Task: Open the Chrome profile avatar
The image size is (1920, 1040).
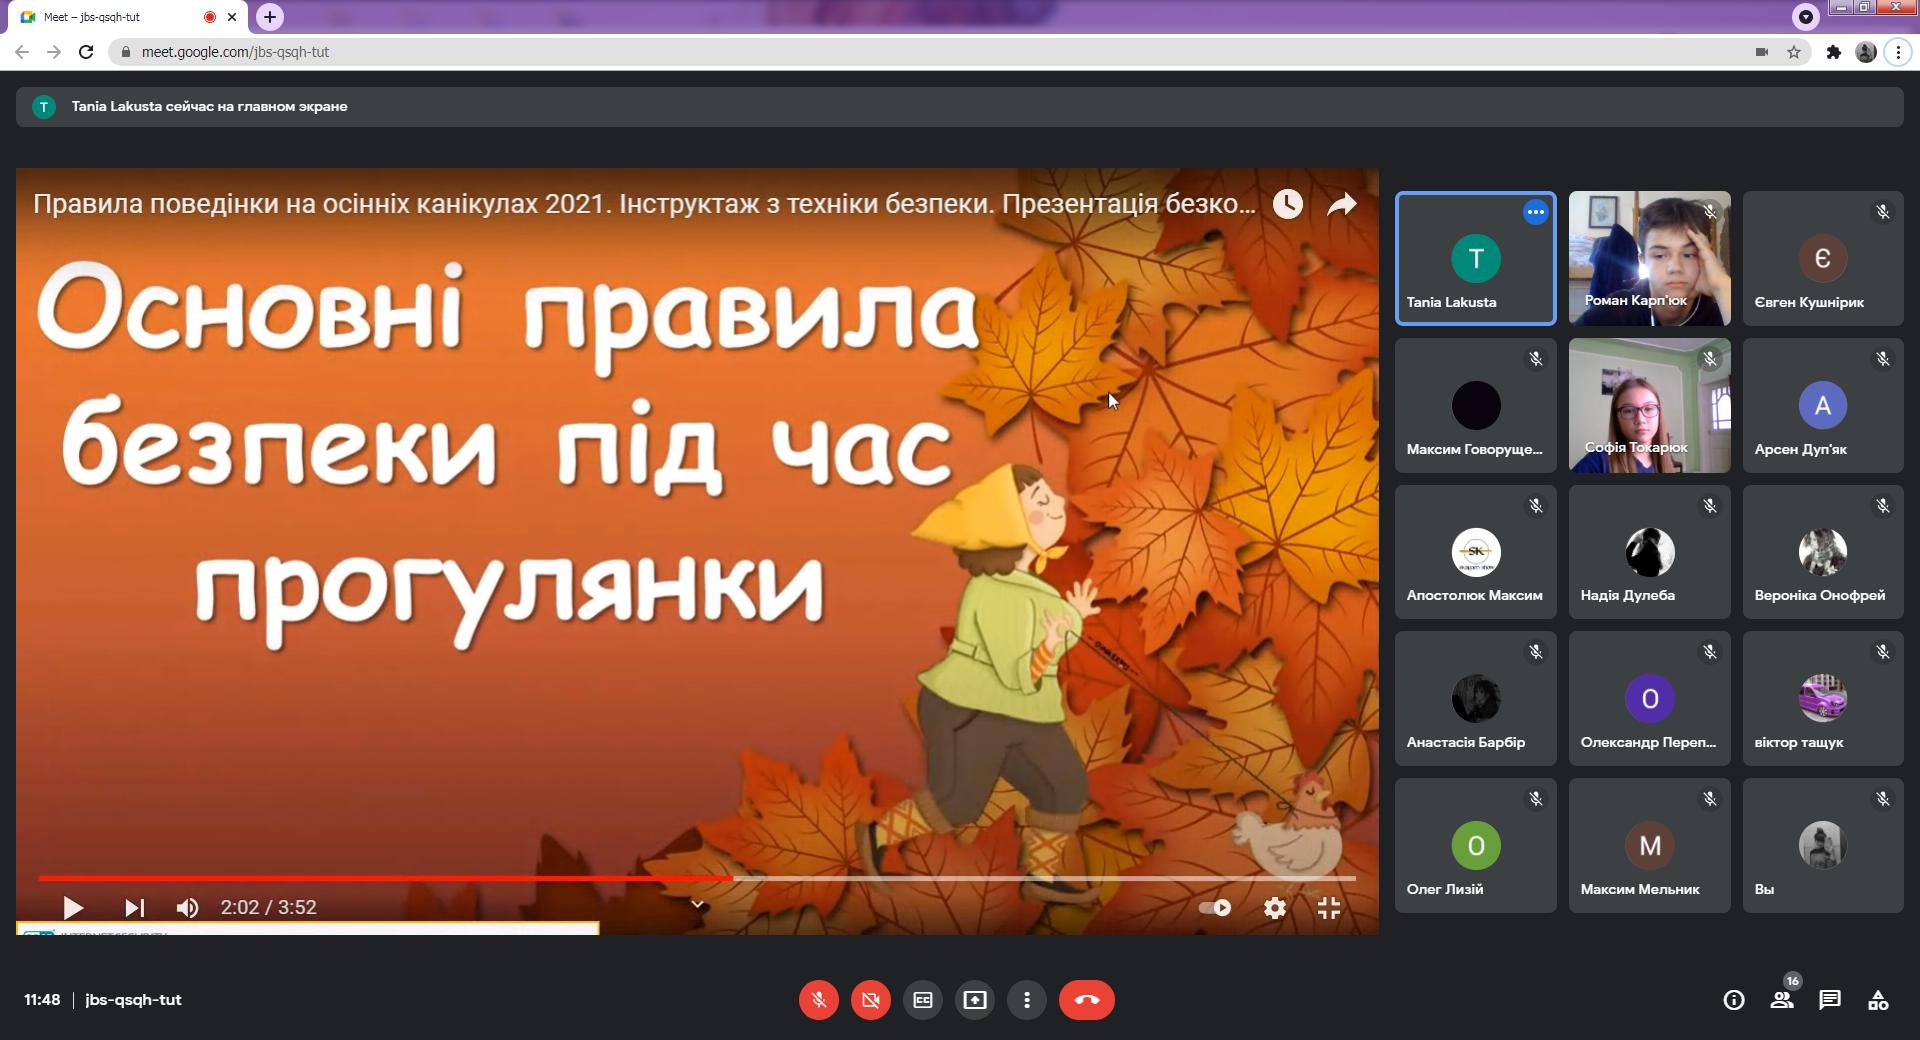Action: [1865, 52]
